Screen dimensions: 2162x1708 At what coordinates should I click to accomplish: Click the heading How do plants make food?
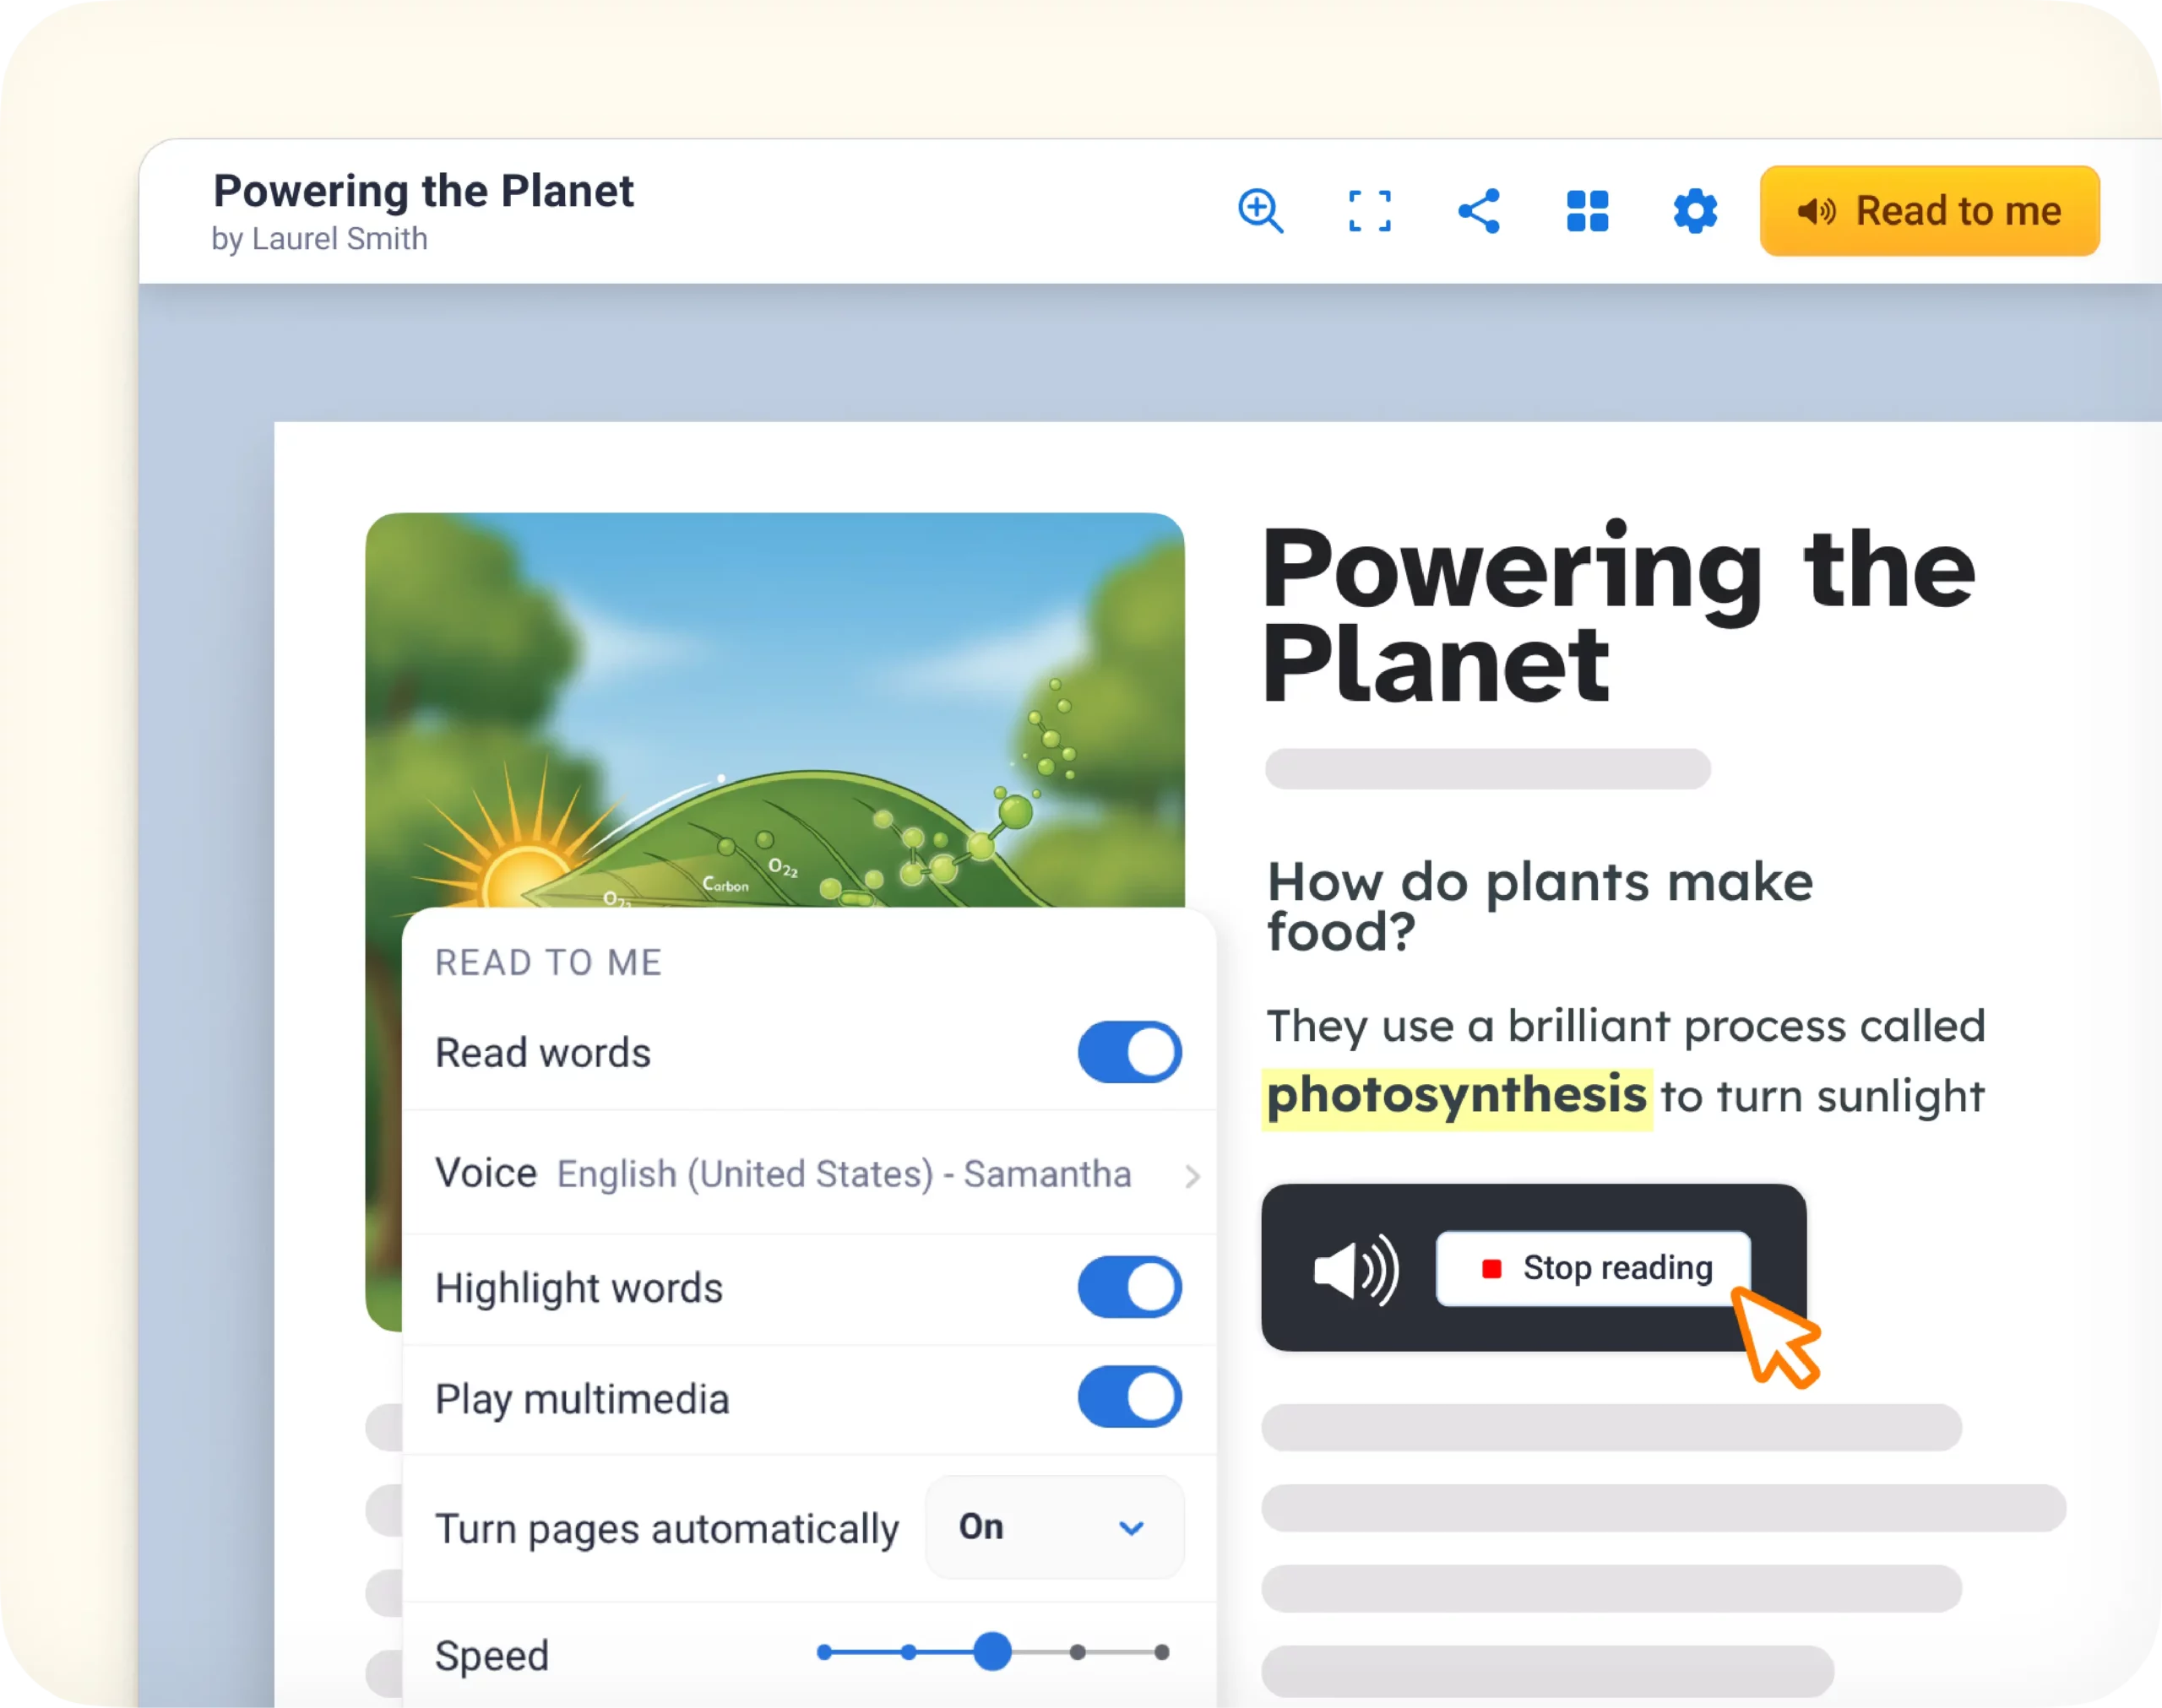[x=1540, y=906]
